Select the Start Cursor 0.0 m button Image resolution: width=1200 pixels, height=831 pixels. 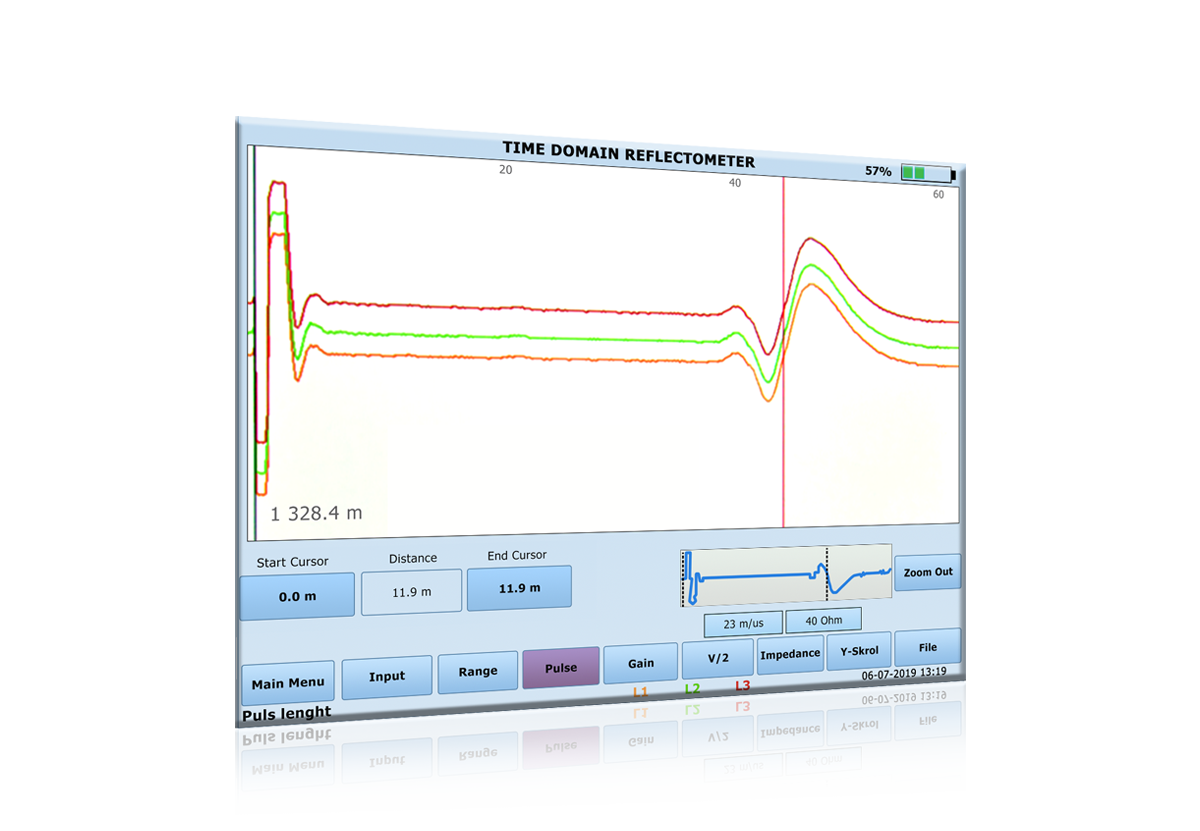coord(297,595)
